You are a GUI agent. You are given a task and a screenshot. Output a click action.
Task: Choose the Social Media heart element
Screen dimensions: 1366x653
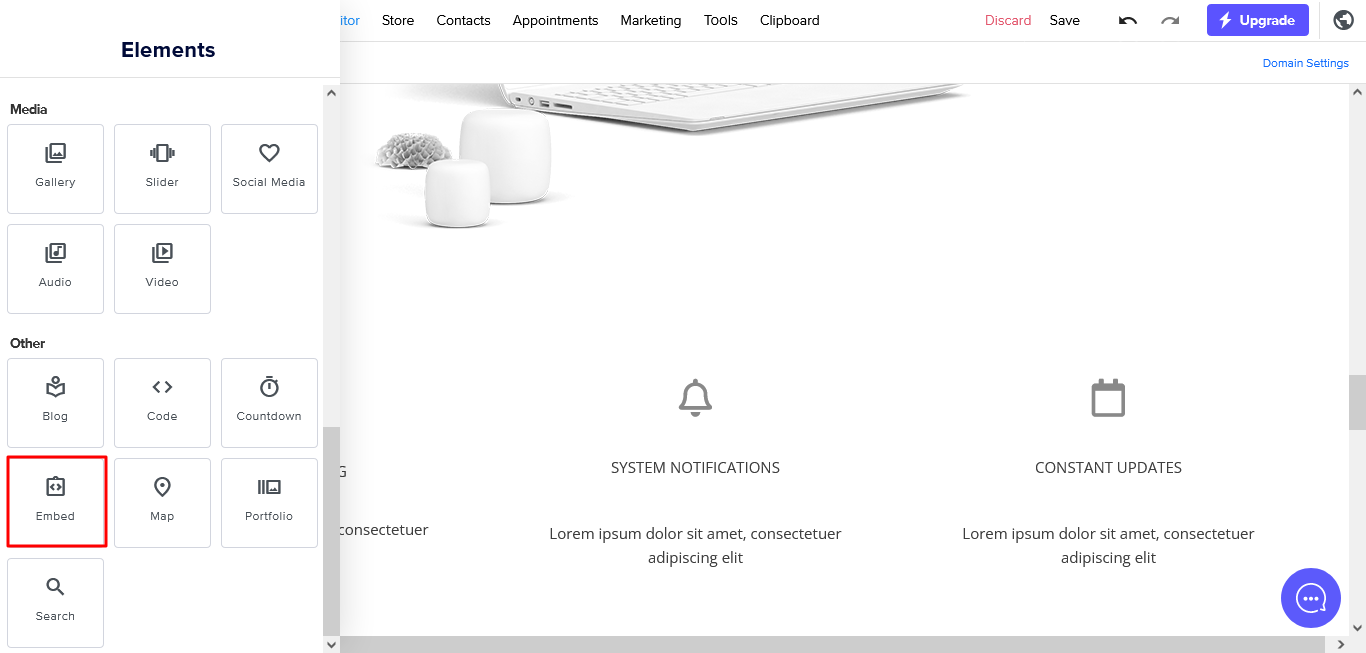[269, 169]
